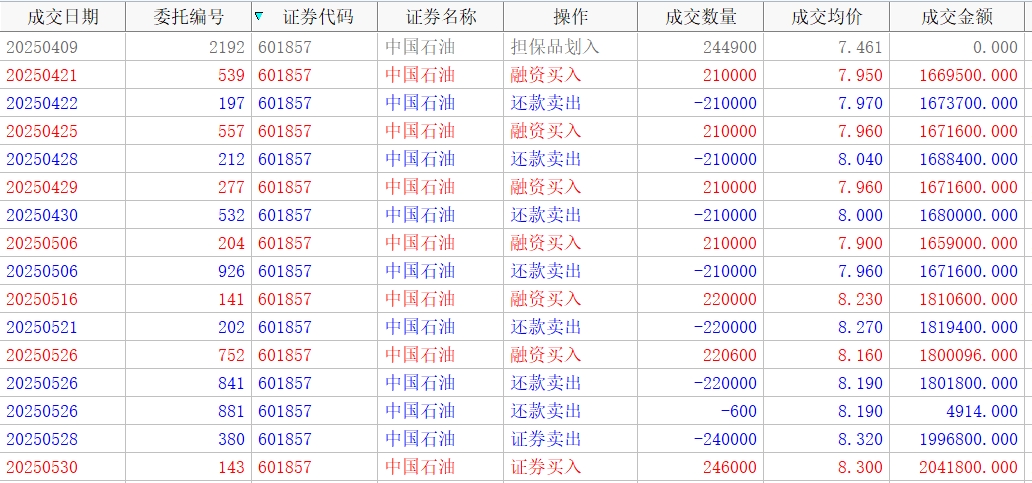Click the 成交均价 column header
Image resolution: width=1032 pixels, height=483 pixels.
click(827, 16)
